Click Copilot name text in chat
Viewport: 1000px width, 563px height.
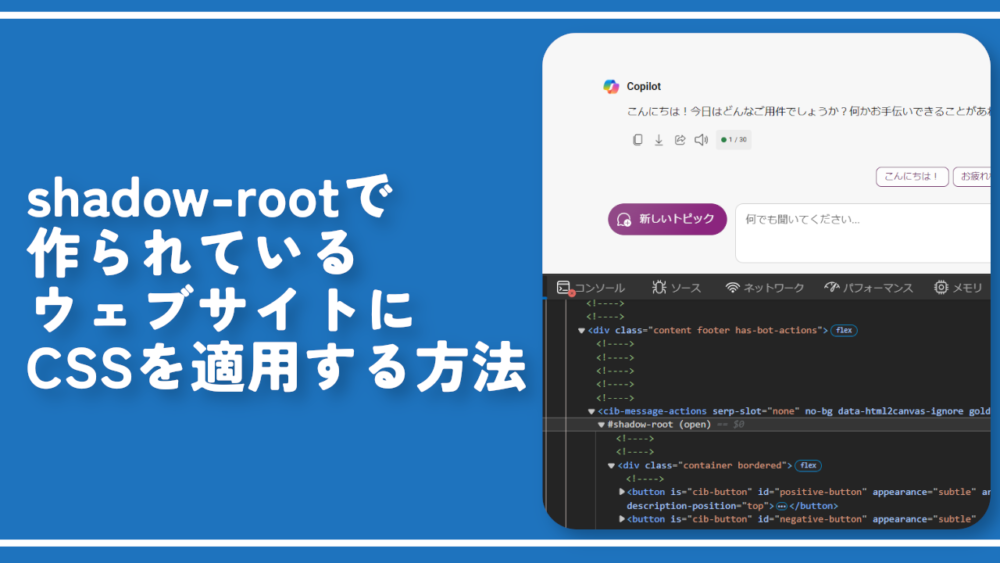tap(643, 86)
